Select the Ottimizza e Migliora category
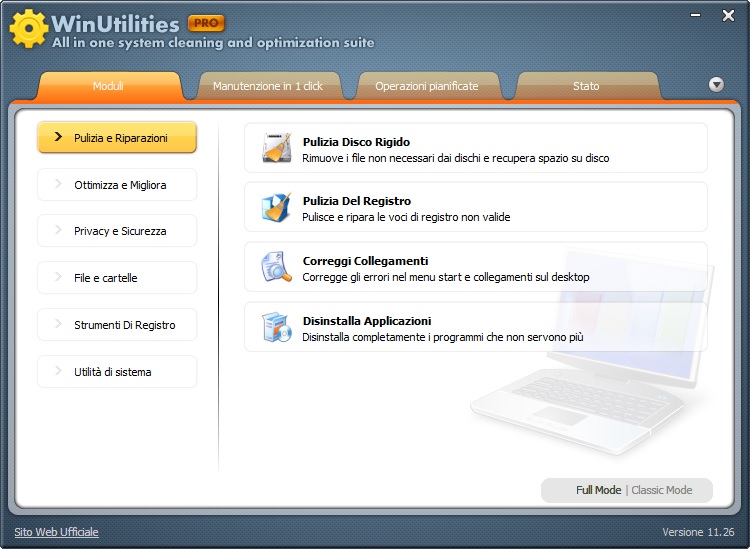This screenshot has height=549, width=750. [117, 185]
